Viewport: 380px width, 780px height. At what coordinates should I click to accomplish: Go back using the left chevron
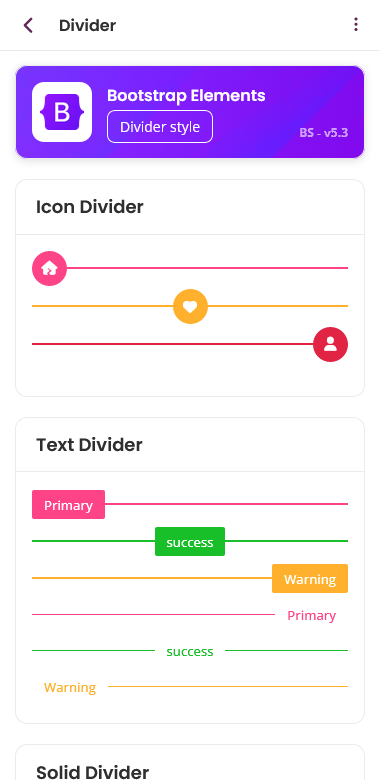tap(28, 25)
